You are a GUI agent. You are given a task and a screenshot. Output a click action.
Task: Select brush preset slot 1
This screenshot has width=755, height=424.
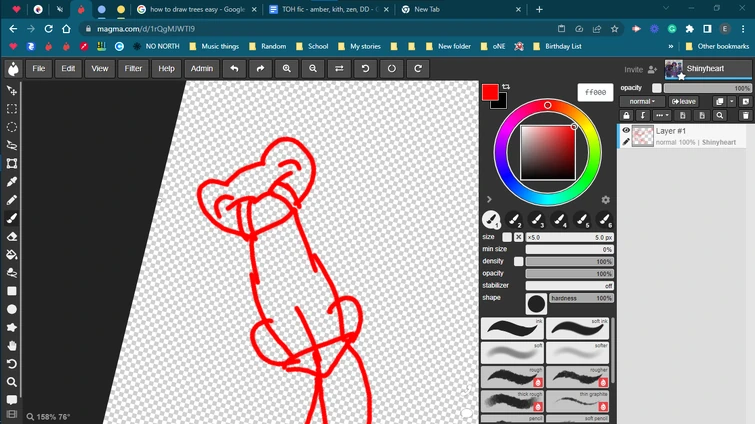pyautogui.click(x=491, y=220)
